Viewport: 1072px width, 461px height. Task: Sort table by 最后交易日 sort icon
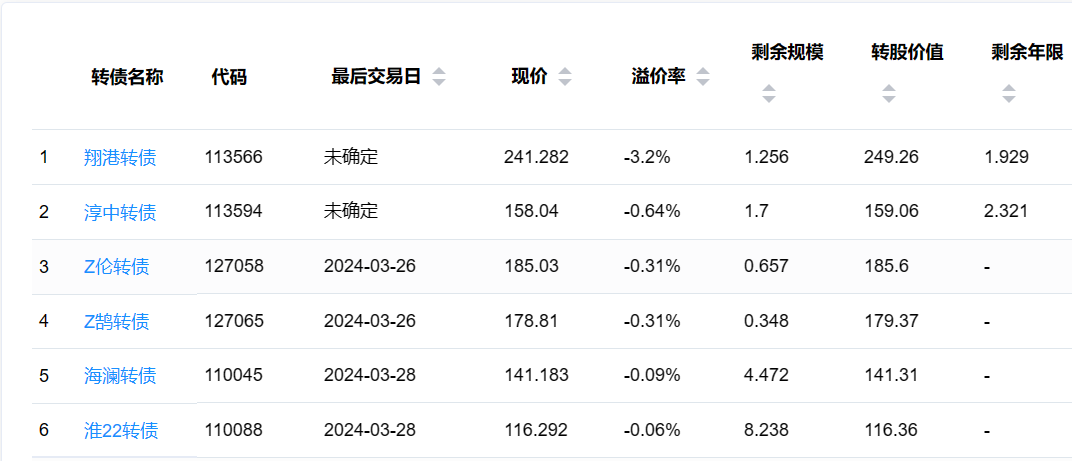439,77
